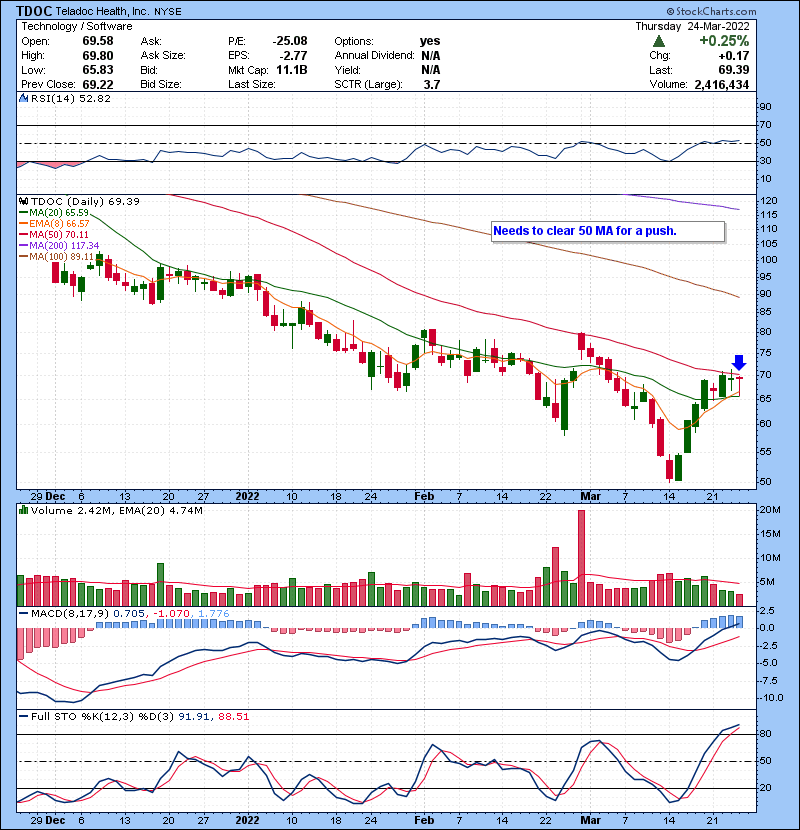Click the 20M label on volume axis
Screen dimensions: 800x830
click(770, 510)
